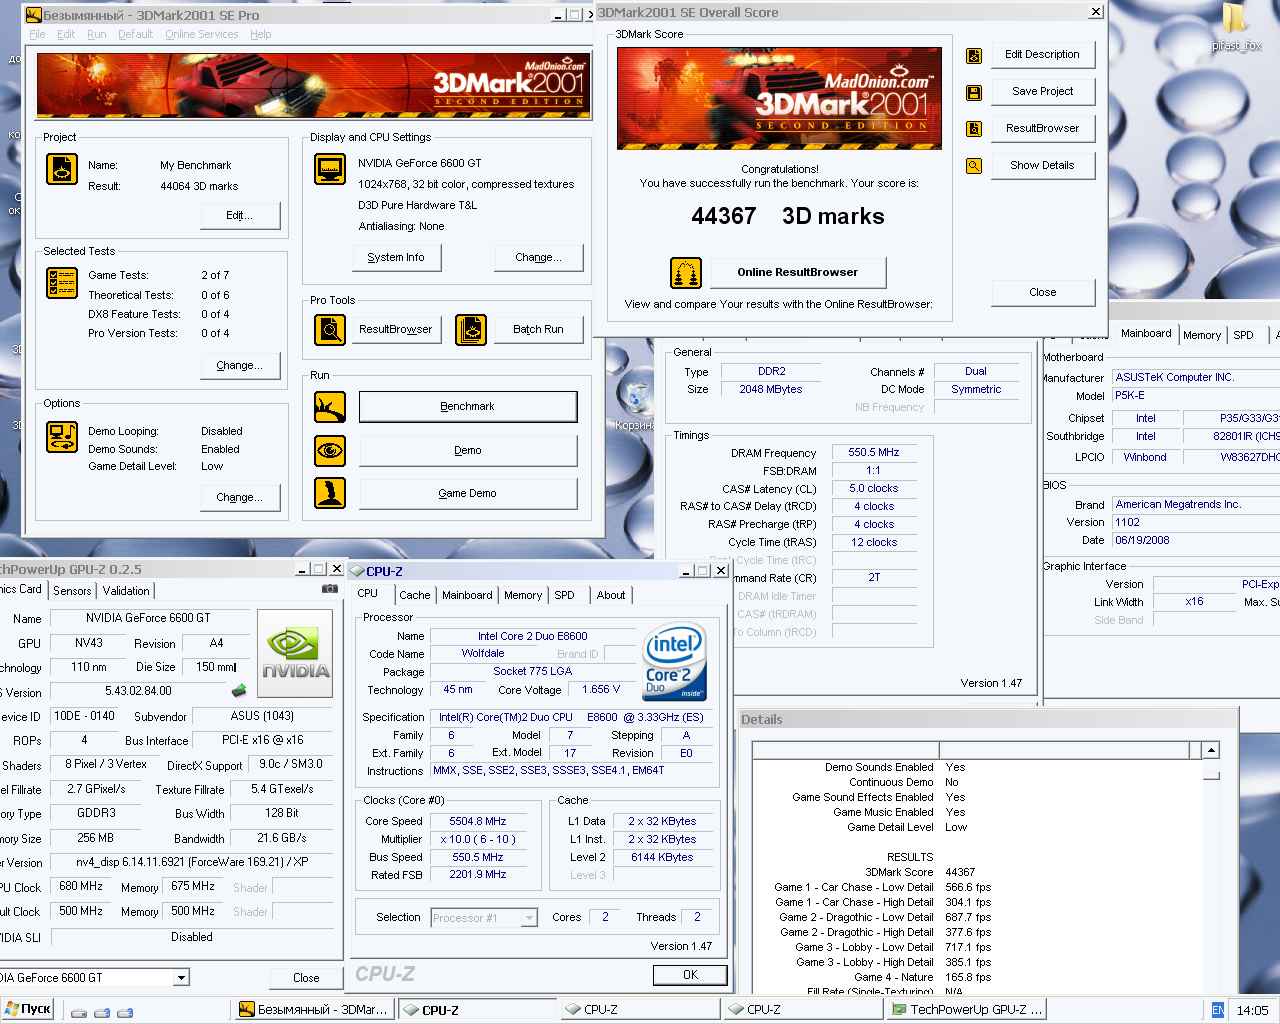Click the NVIDIA logo in GPU-Z
The image size is (1280, 1024).
pos(295,653)
